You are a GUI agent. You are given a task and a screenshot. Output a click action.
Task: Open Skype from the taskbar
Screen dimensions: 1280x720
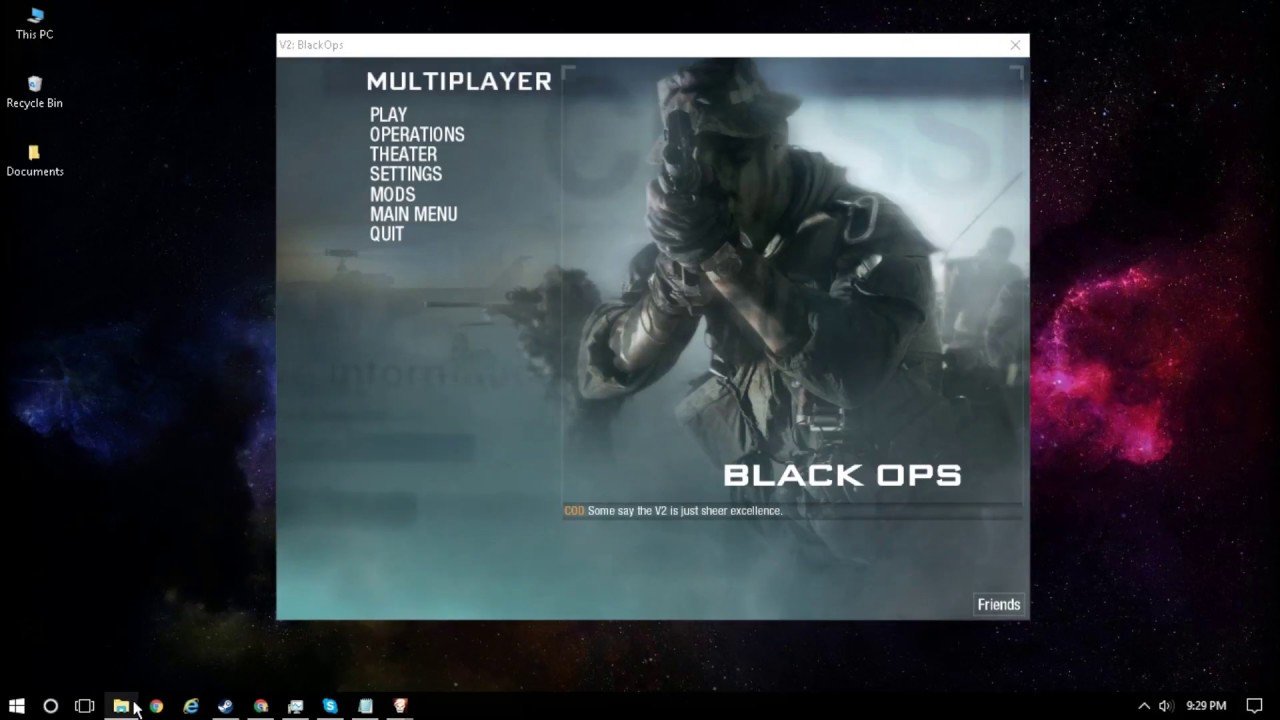330,706
